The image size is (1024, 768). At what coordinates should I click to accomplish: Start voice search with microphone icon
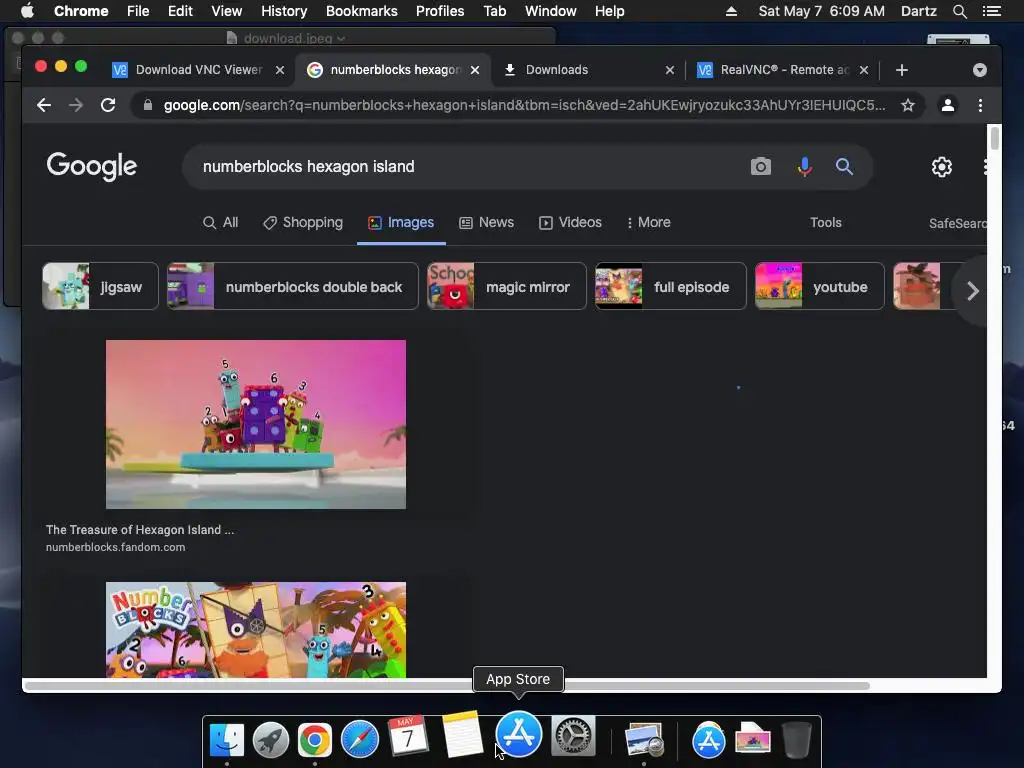805,167
